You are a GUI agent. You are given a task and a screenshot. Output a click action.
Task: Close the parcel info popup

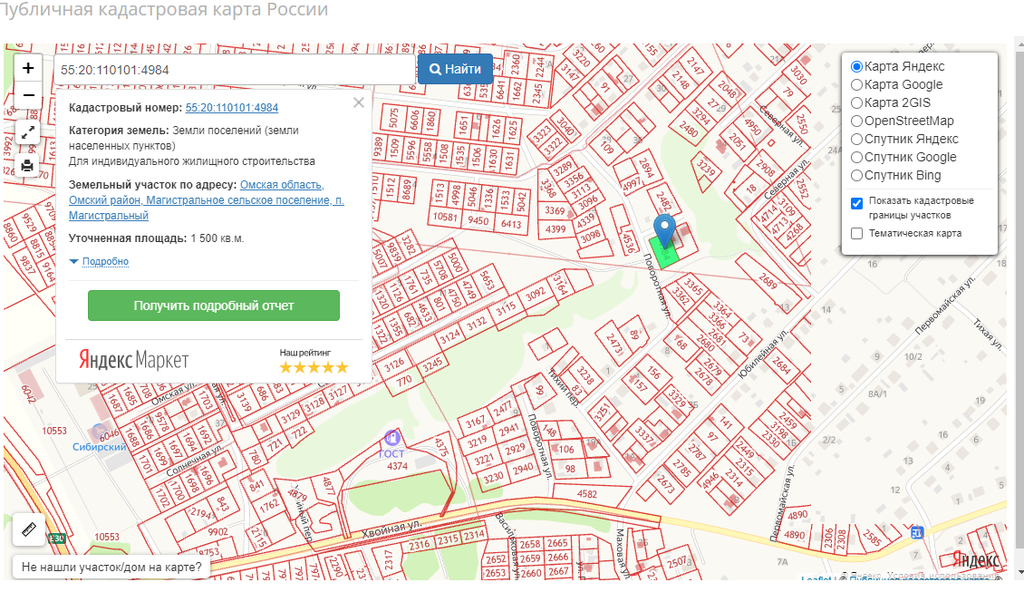(x=359, y=103)
